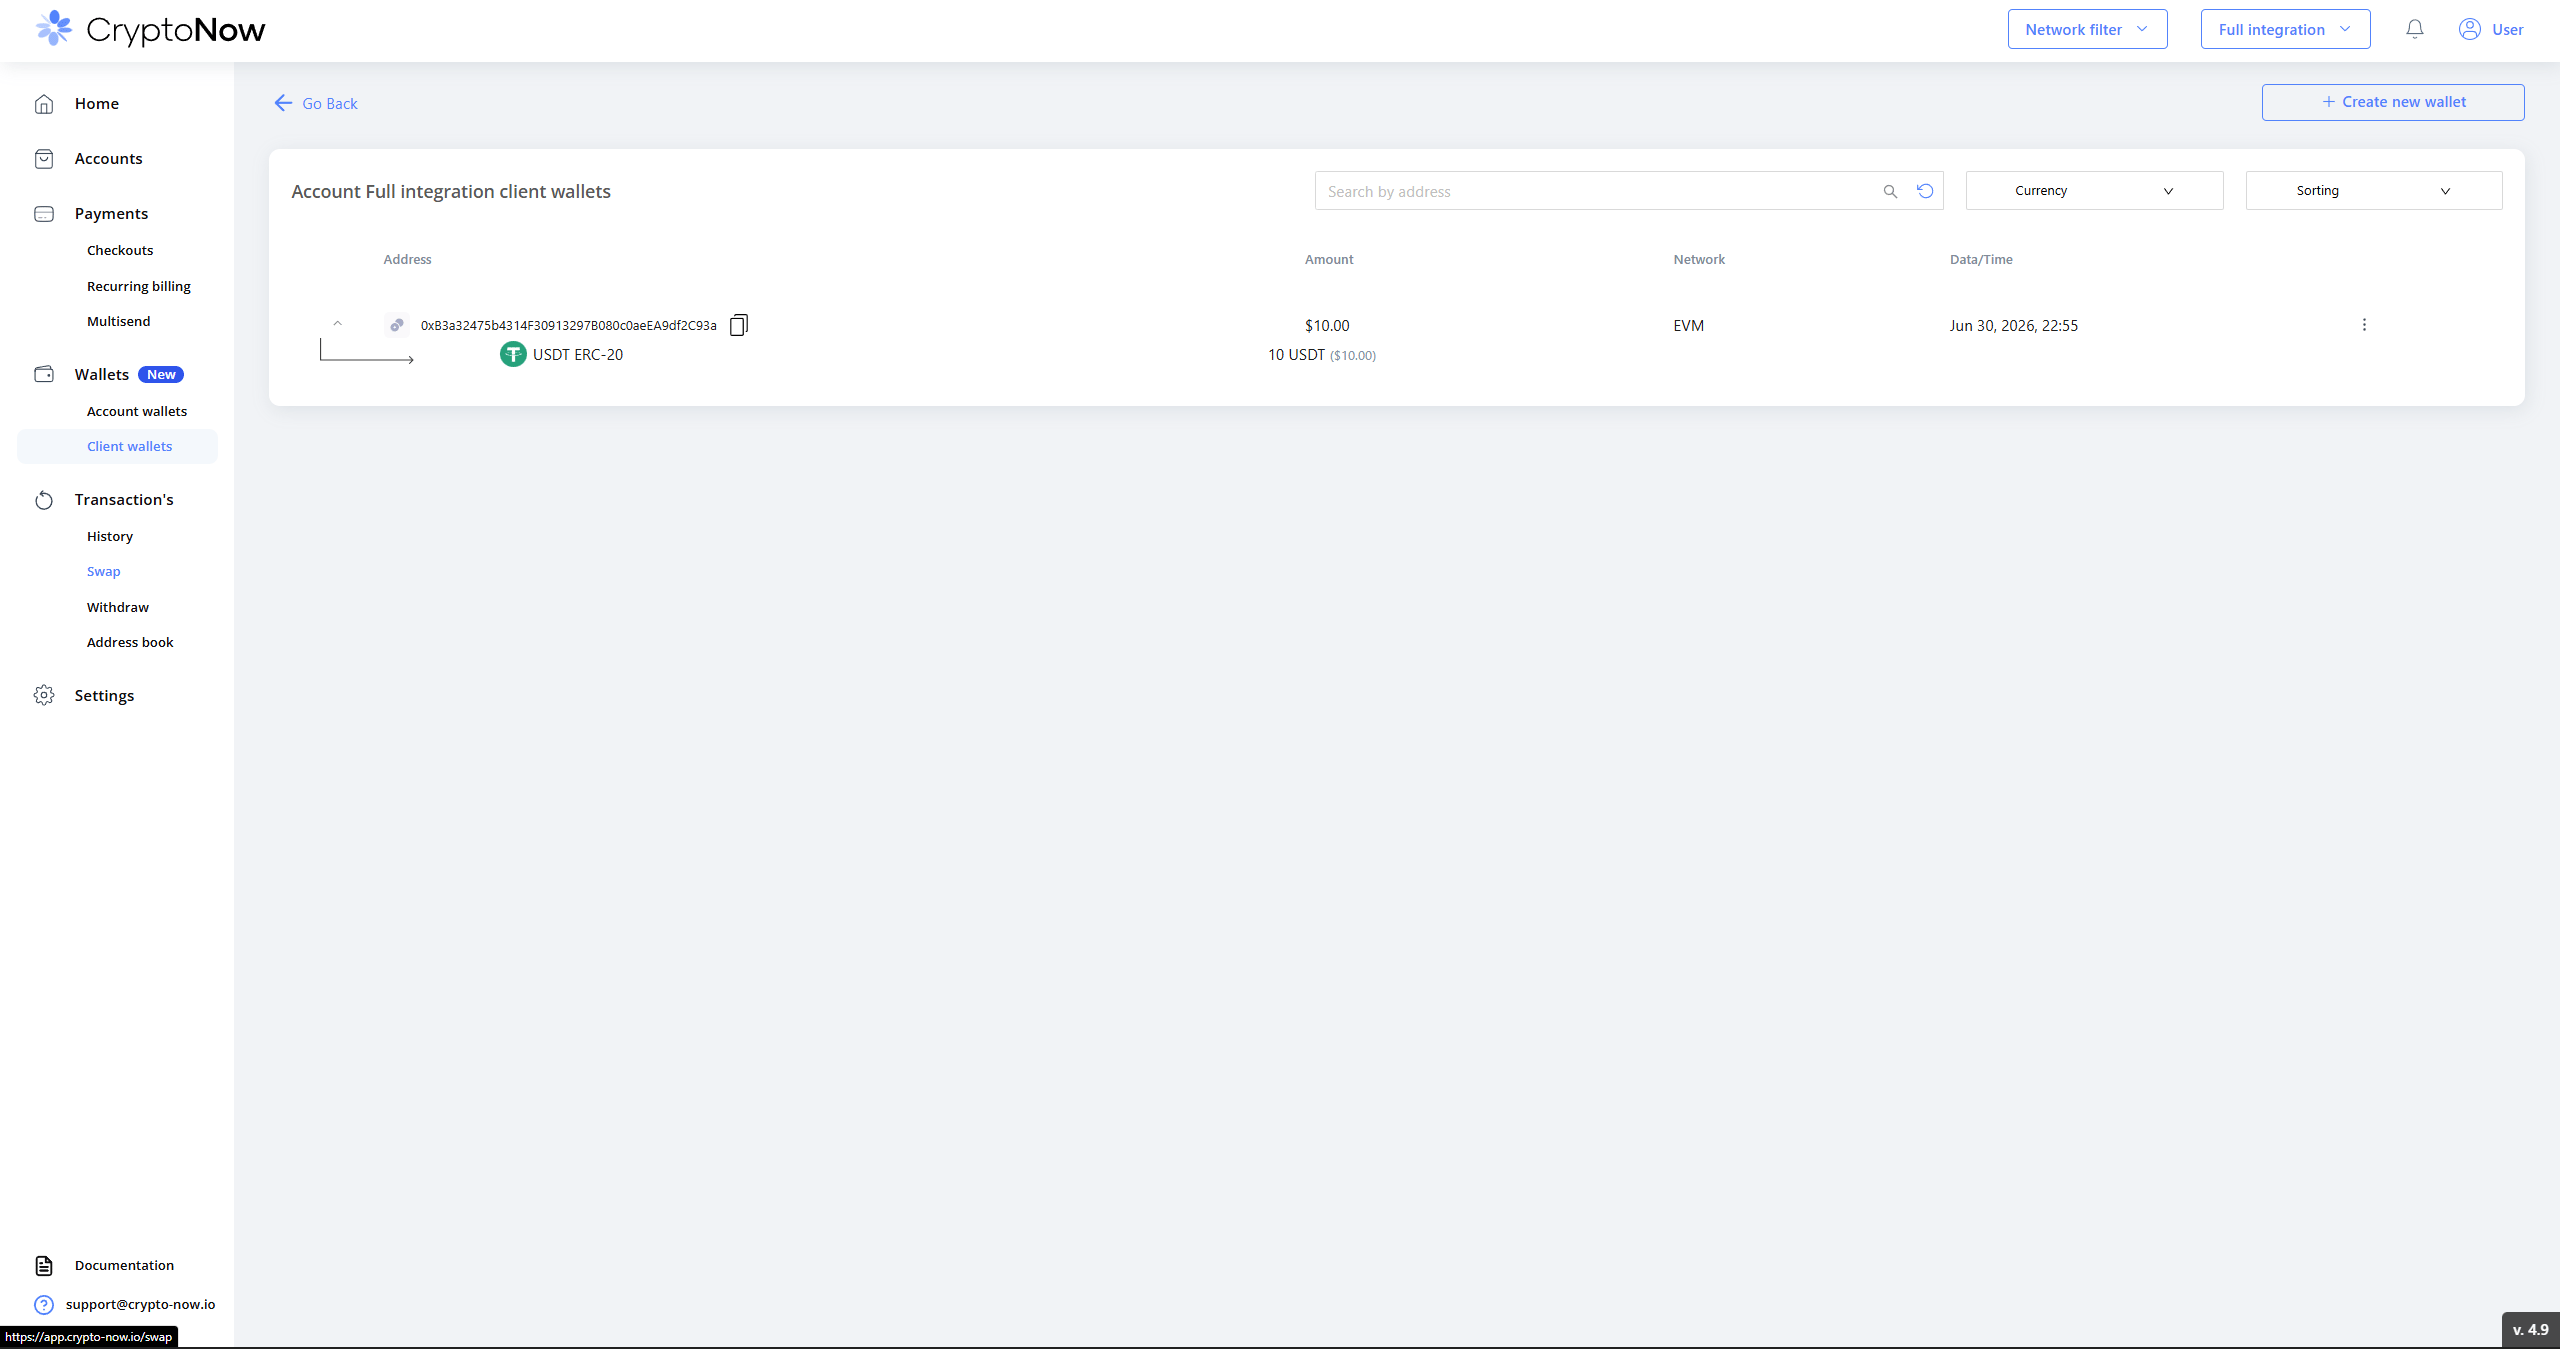Click the v. 4.9 version badge
This screenshot has height=1349, width=2560.
(x=2531, y=1330)
